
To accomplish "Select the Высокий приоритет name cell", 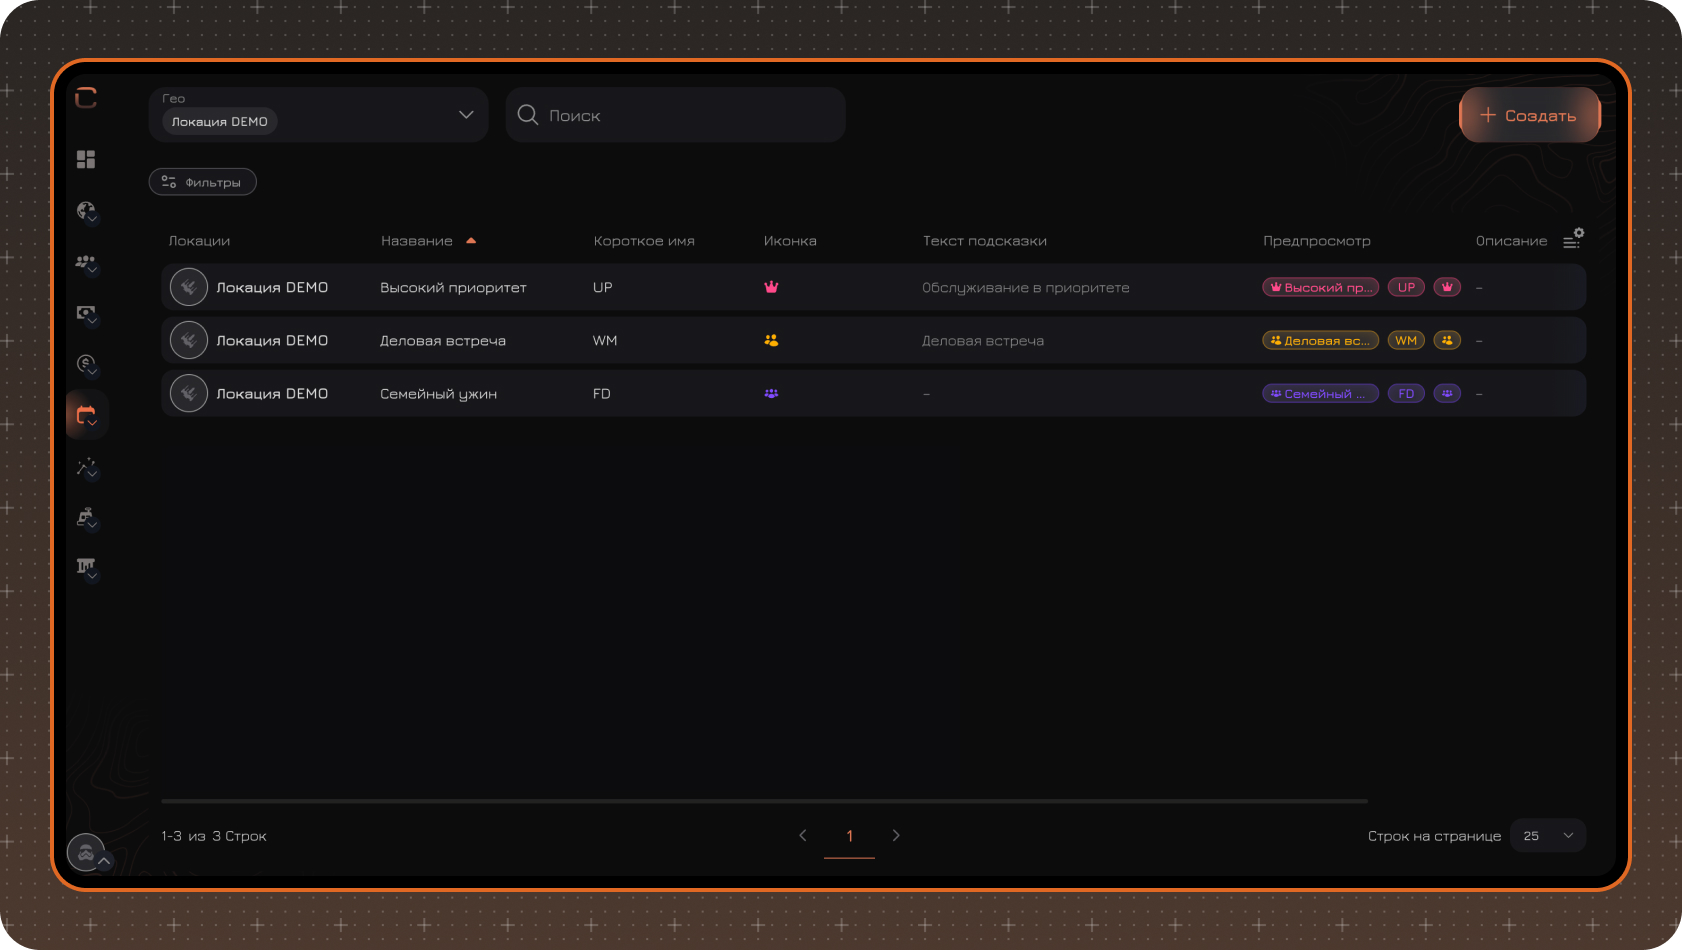I will click(x=453, y=287).
